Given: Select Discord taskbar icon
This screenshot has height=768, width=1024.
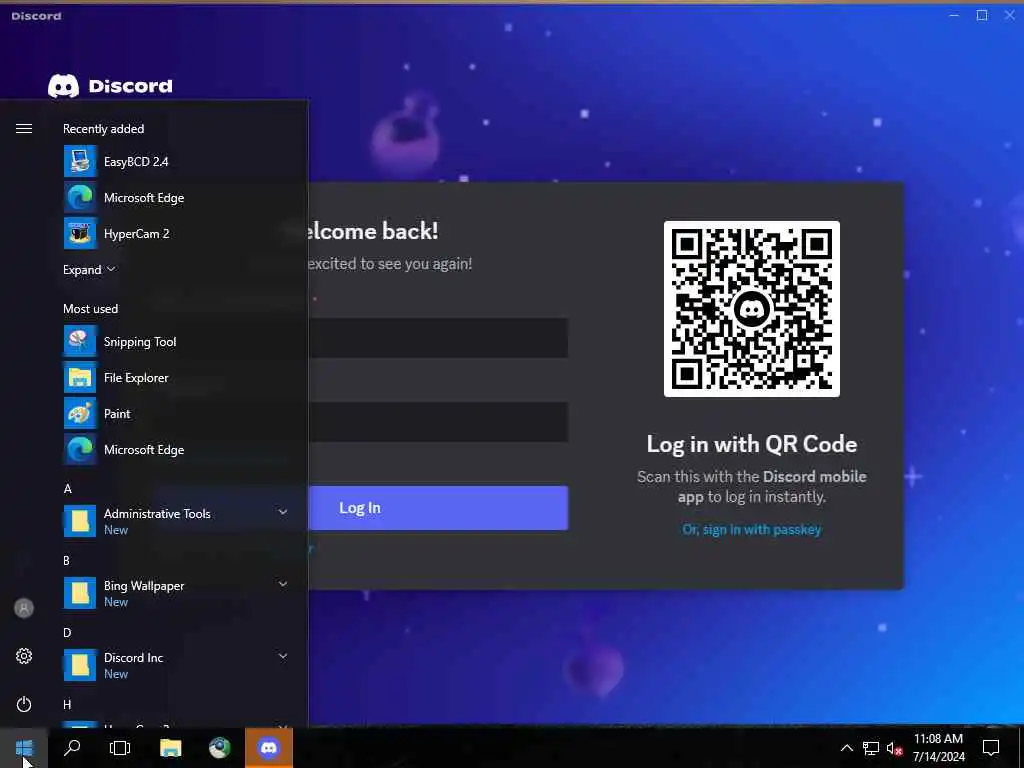Looking at the screenshot, I should [268, 747].
